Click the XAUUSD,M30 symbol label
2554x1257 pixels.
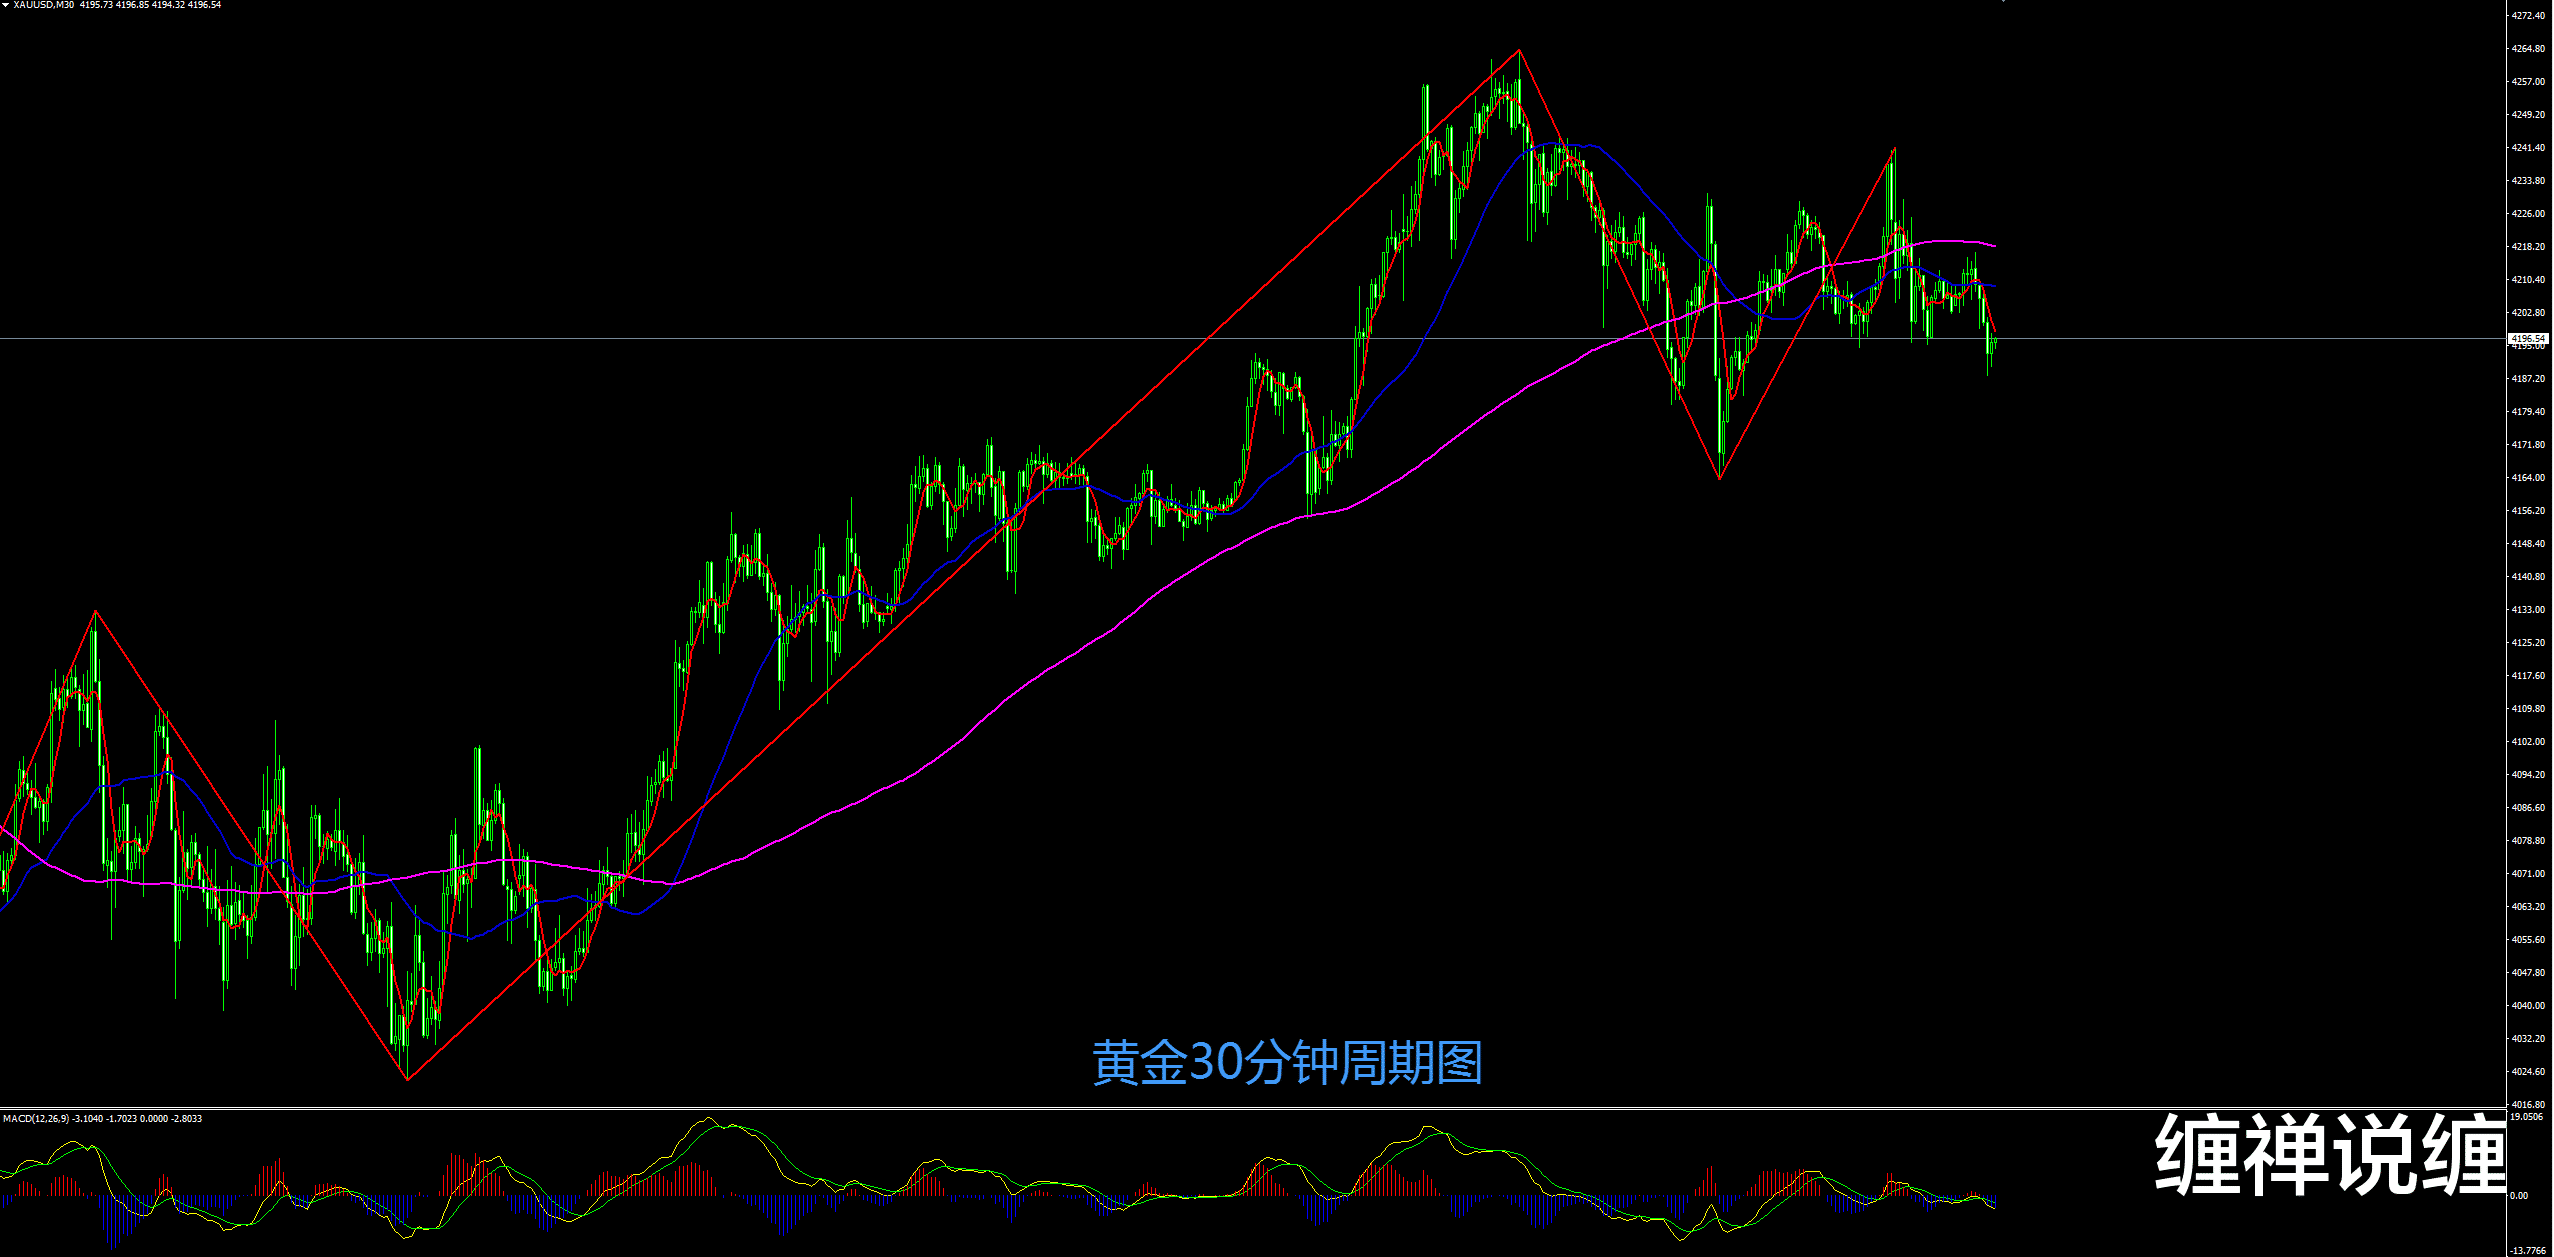coord(43,5)
